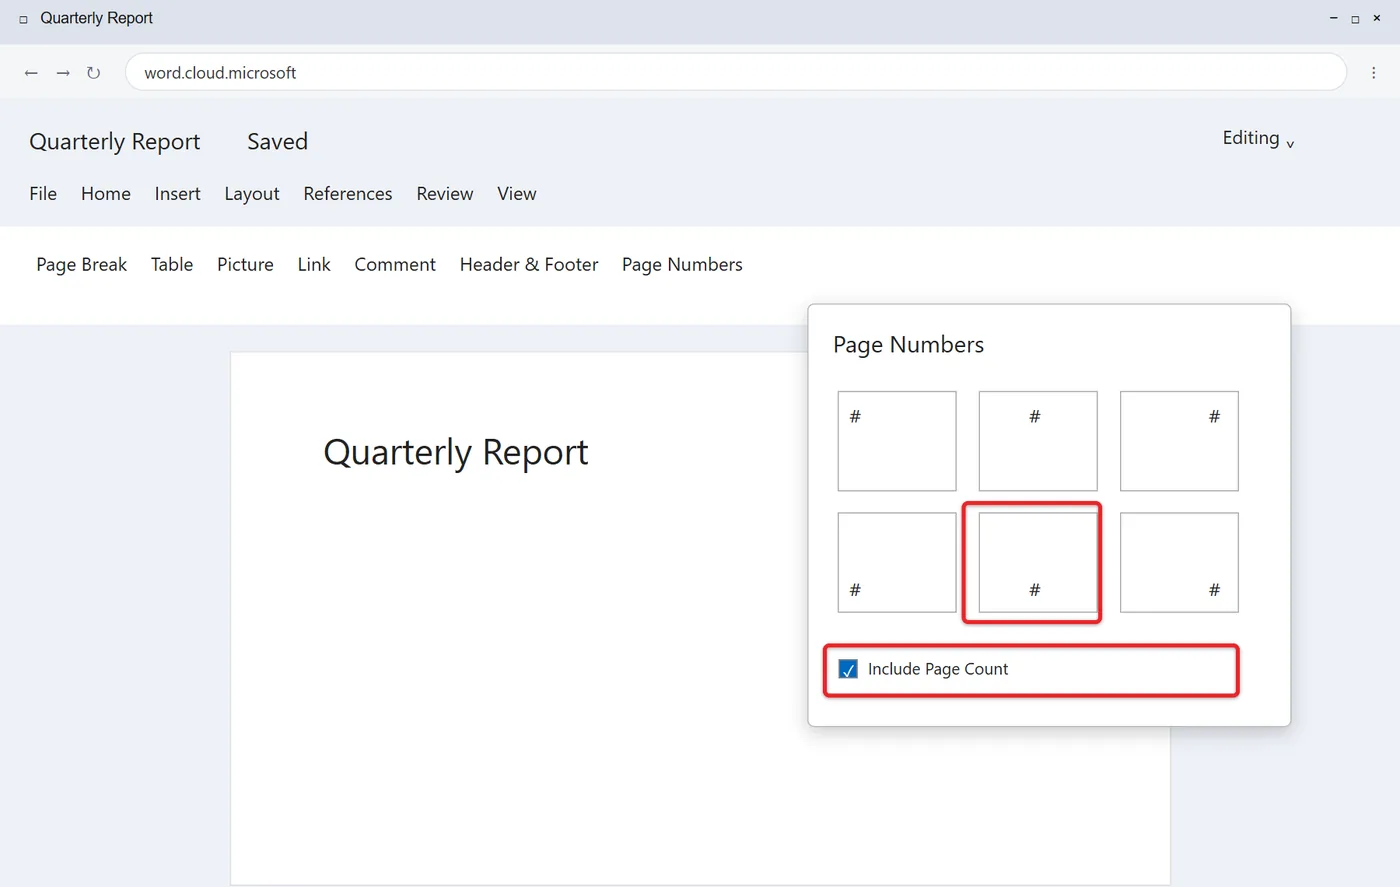Screen dimensions: 1400x887
Task: Choose bottom-right page number position
Action: click(1179, 562)
